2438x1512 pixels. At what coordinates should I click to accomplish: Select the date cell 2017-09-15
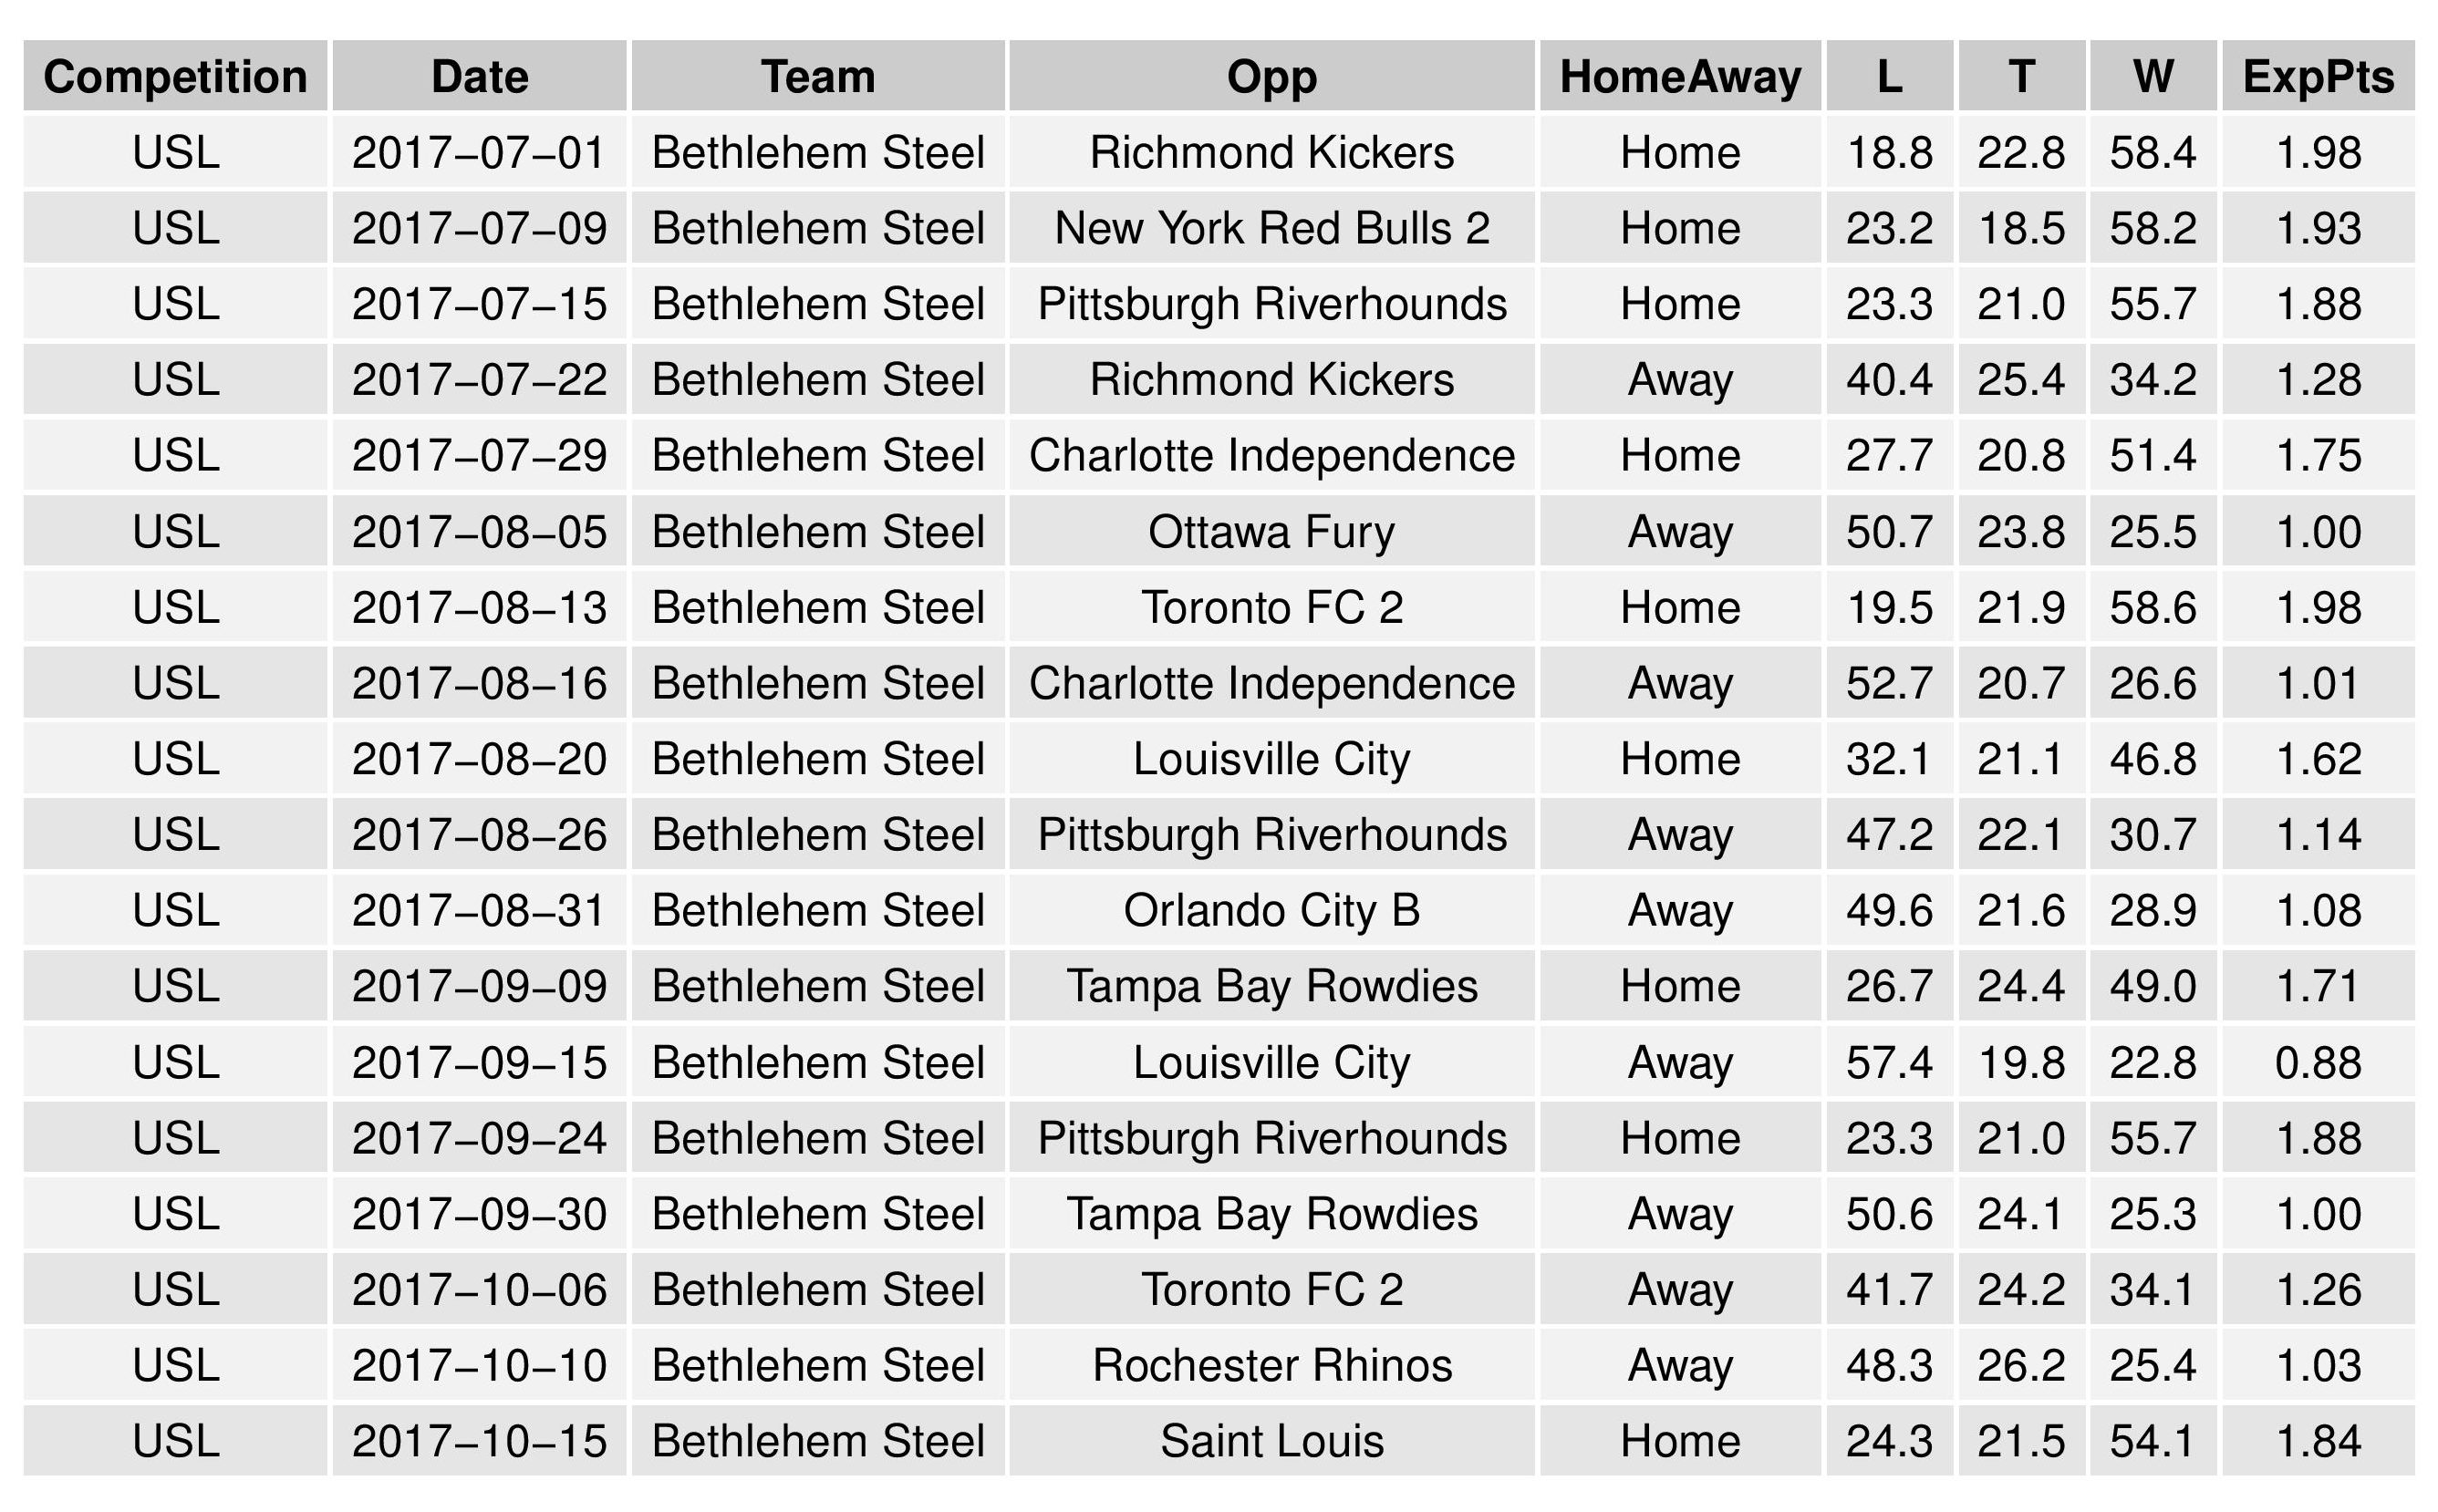(479, 1063)
